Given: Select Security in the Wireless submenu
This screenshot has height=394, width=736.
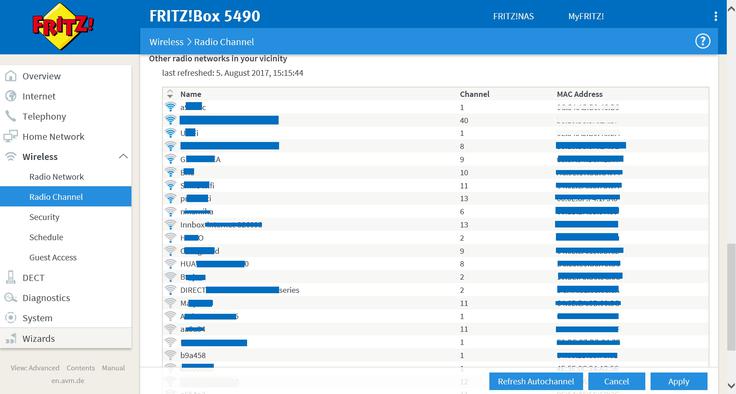Looking at the screenshot, I should pos(44,217).
